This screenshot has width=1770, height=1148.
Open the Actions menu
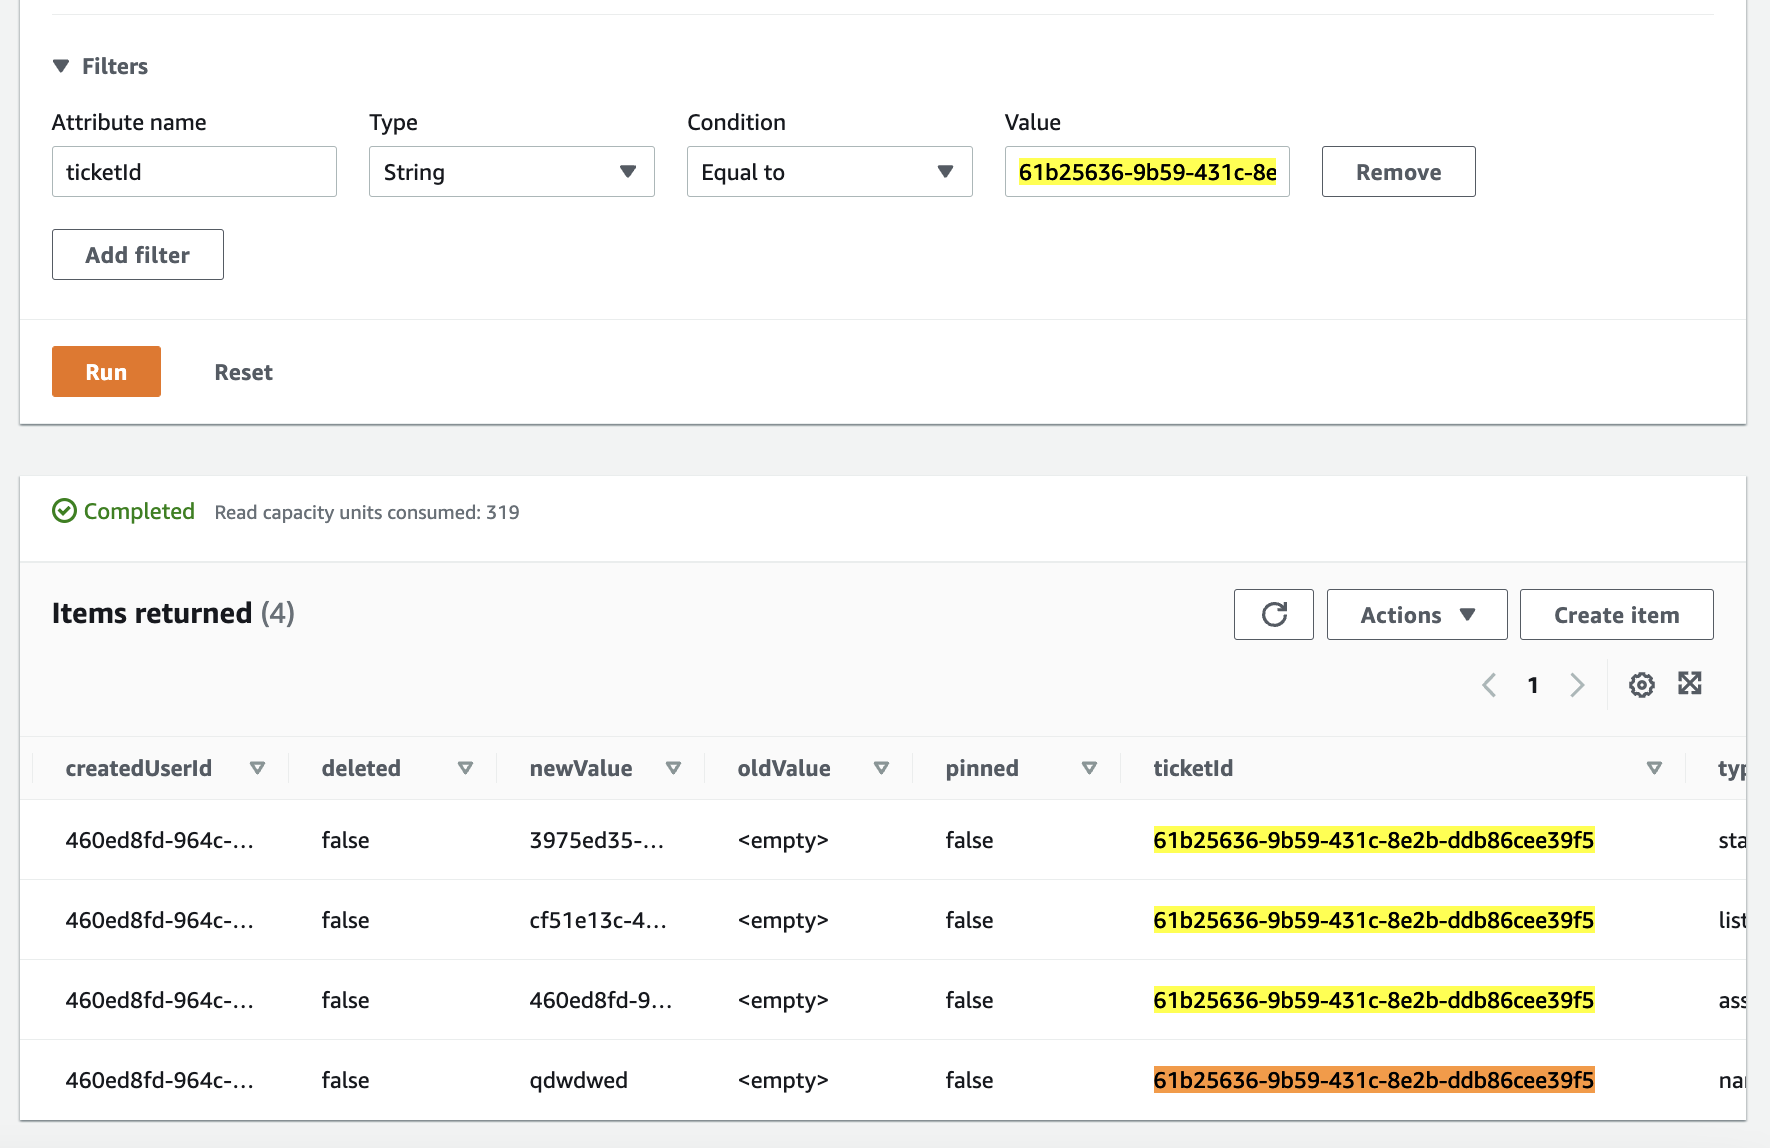pos(1415,614)
